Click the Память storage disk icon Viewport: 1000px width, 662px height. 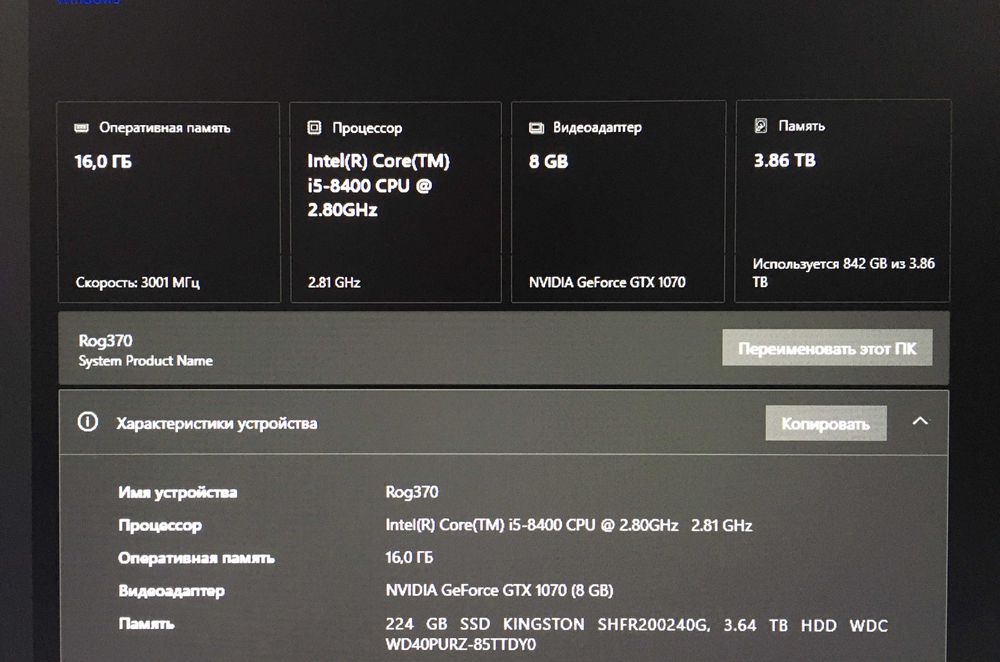tap(761, 126)
